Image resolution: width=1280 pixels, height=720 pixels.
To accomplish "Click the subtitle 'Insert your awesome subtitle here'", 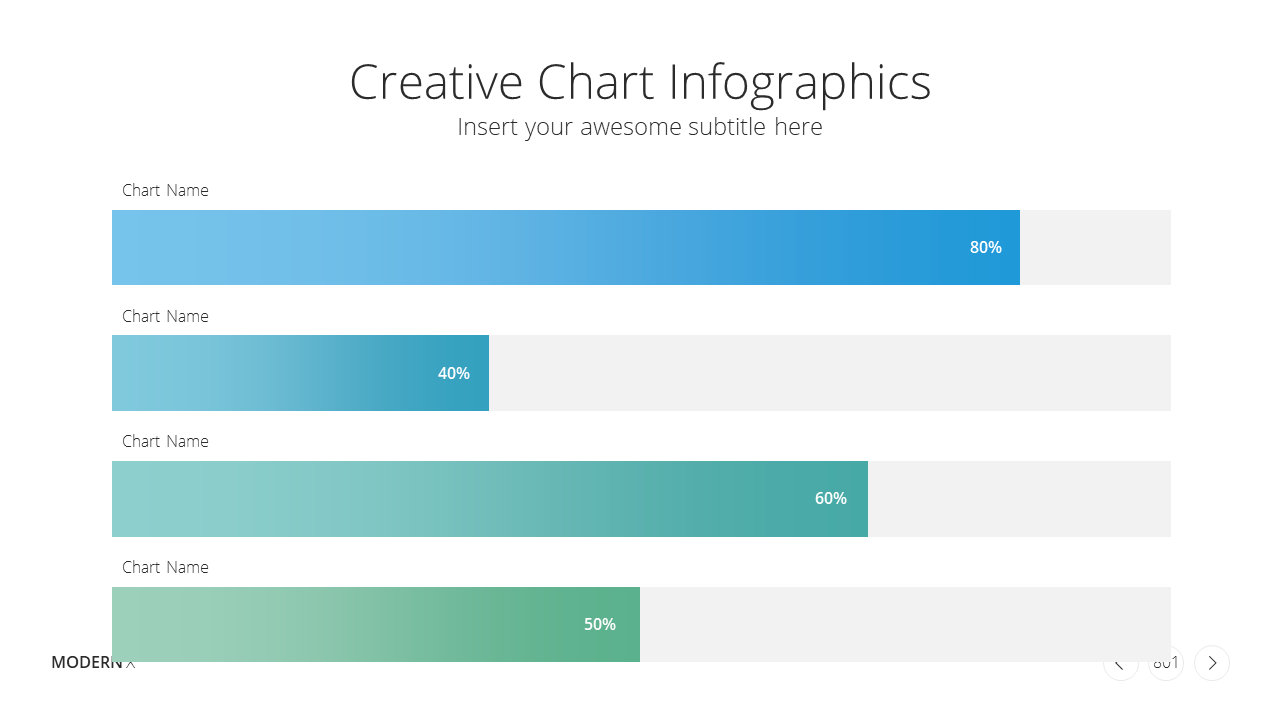I will pos(640,127).
